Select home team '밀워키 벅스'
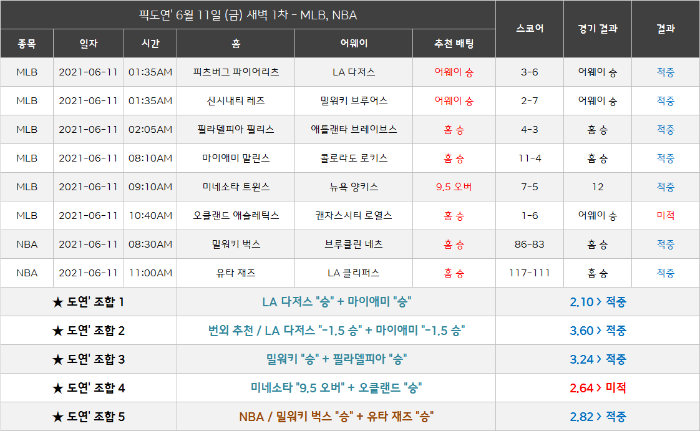This screenshot has height=431, width=700. click(x=236, y=244)
